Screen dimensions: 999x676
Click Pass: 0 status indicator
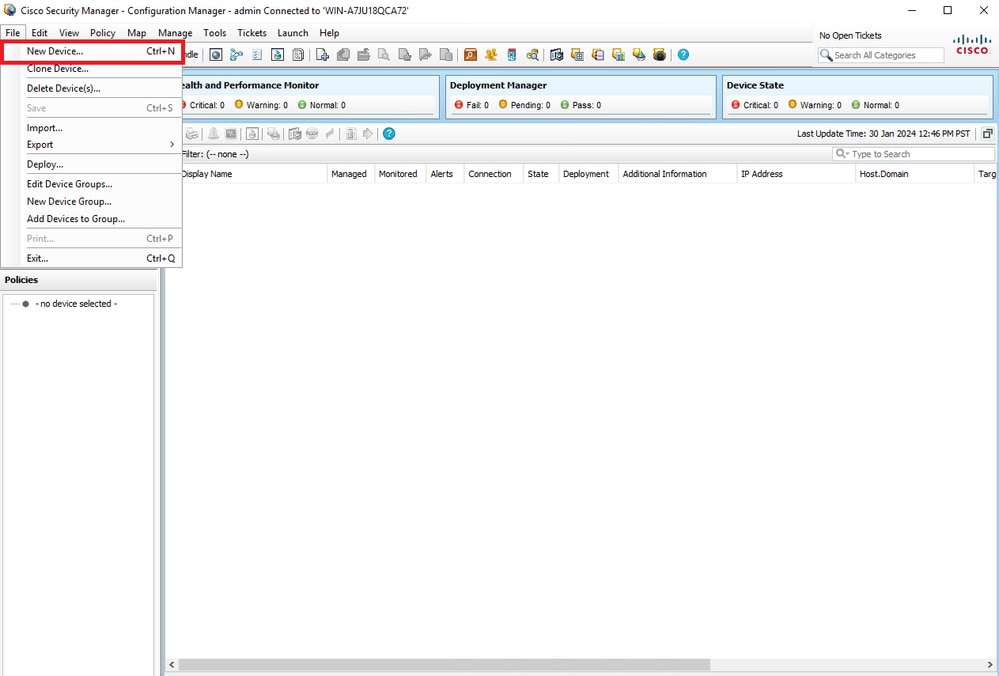pyautogui.click(x=580, y=105)
